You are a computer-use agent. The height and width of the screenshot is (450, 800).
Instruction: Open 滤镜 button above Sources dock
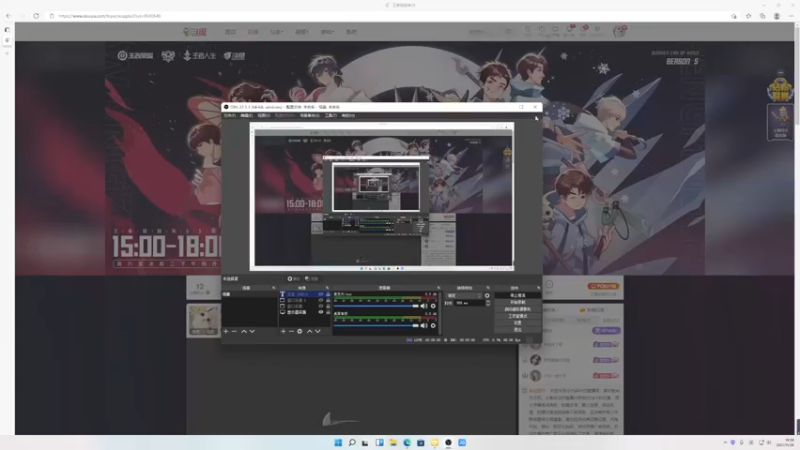click(311, 279)
